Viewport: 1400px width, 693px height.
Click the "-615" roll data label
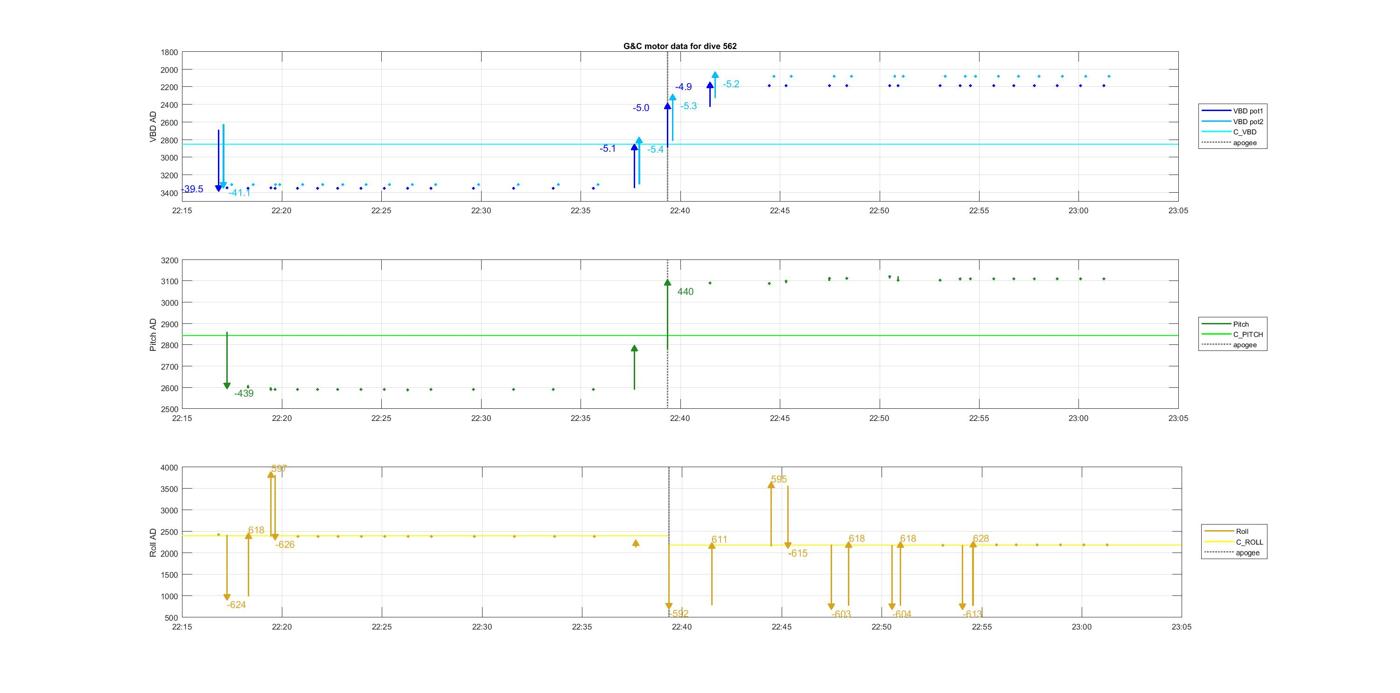tap(798, 553)
